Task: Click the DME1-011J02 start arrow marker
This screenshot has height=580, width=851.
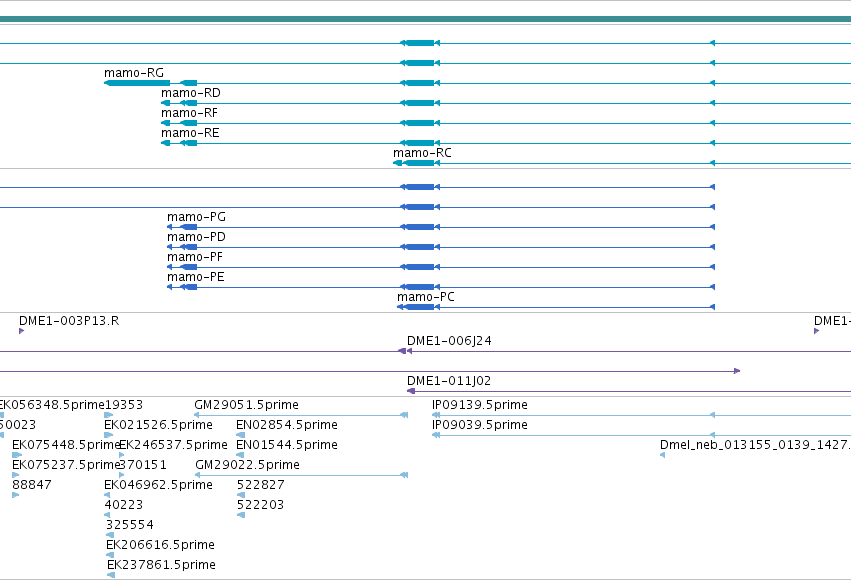Action: [411, 391]
